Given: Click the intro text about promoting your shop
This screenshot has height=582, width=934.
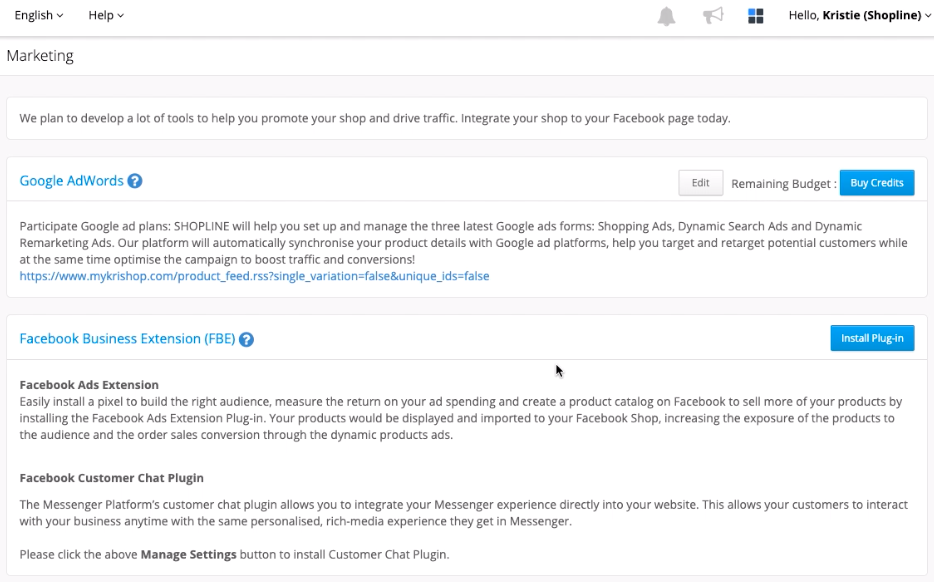Looking at the screenshot, I should pyautogui.click(x=375, y=119).
